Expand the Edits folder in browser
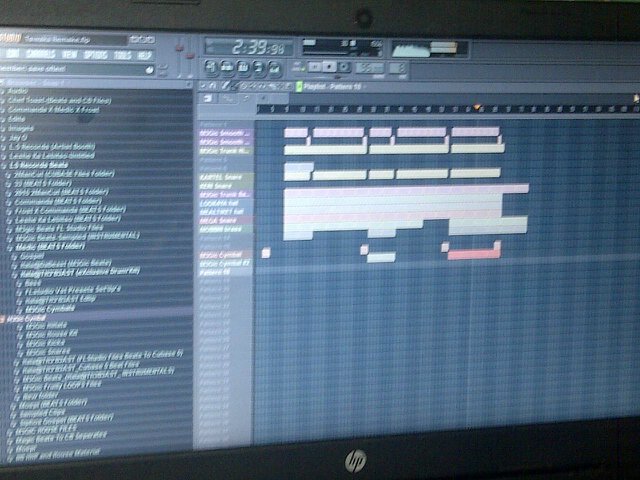640x480 pixels. point(17,119)
